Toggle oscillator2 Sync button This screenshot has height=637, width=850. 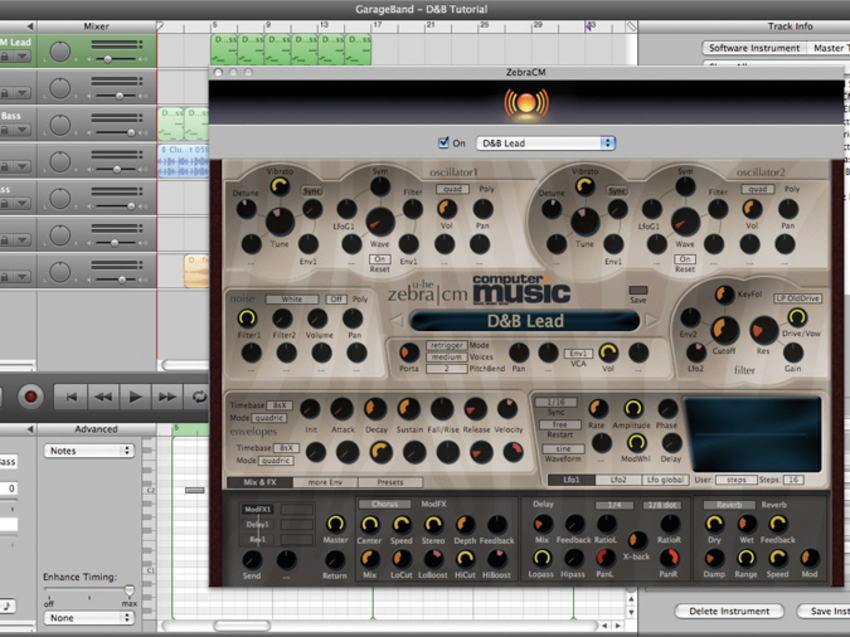tap(617, 191)
